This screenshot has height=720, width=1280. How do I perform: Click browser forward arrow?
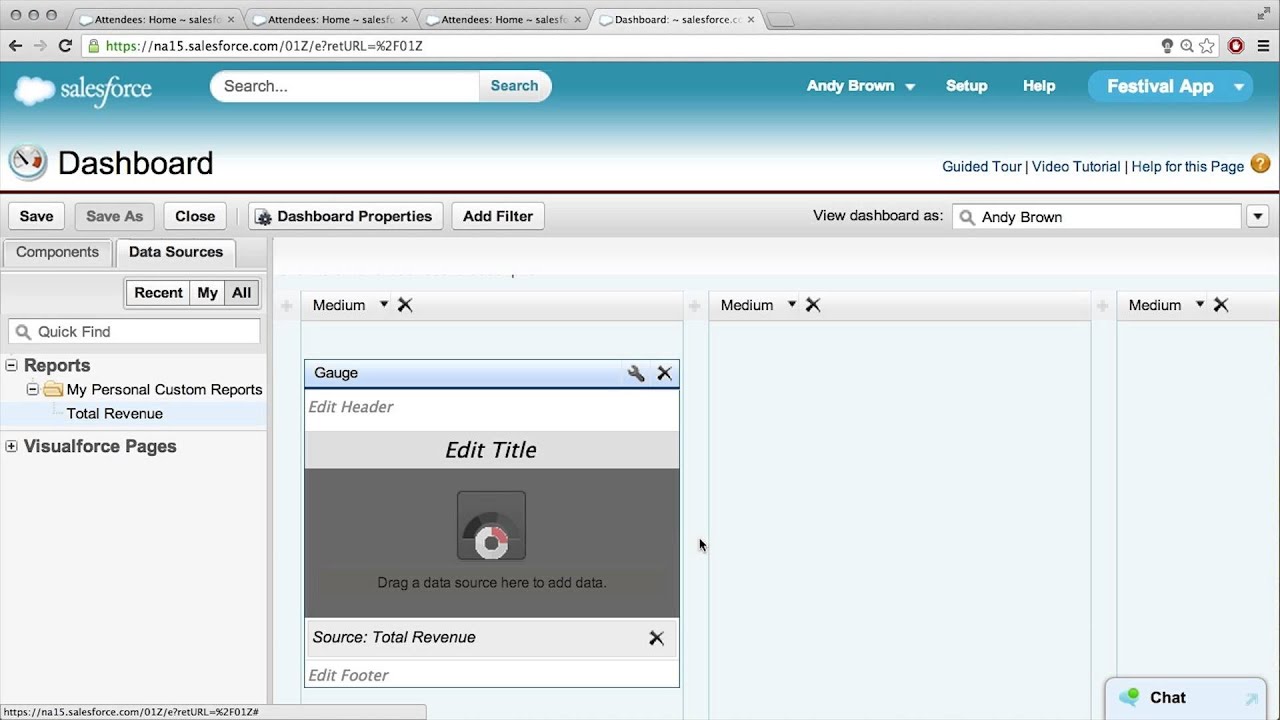[x=40, y=46]
